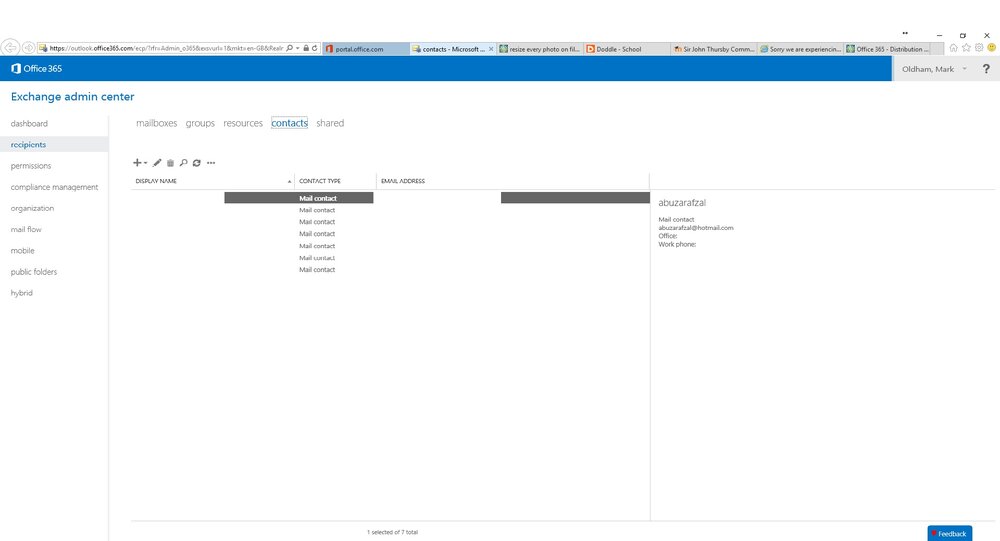1000x541 pixels.
Task: Open hybrid in left navigation
Action: pos(21,293)
